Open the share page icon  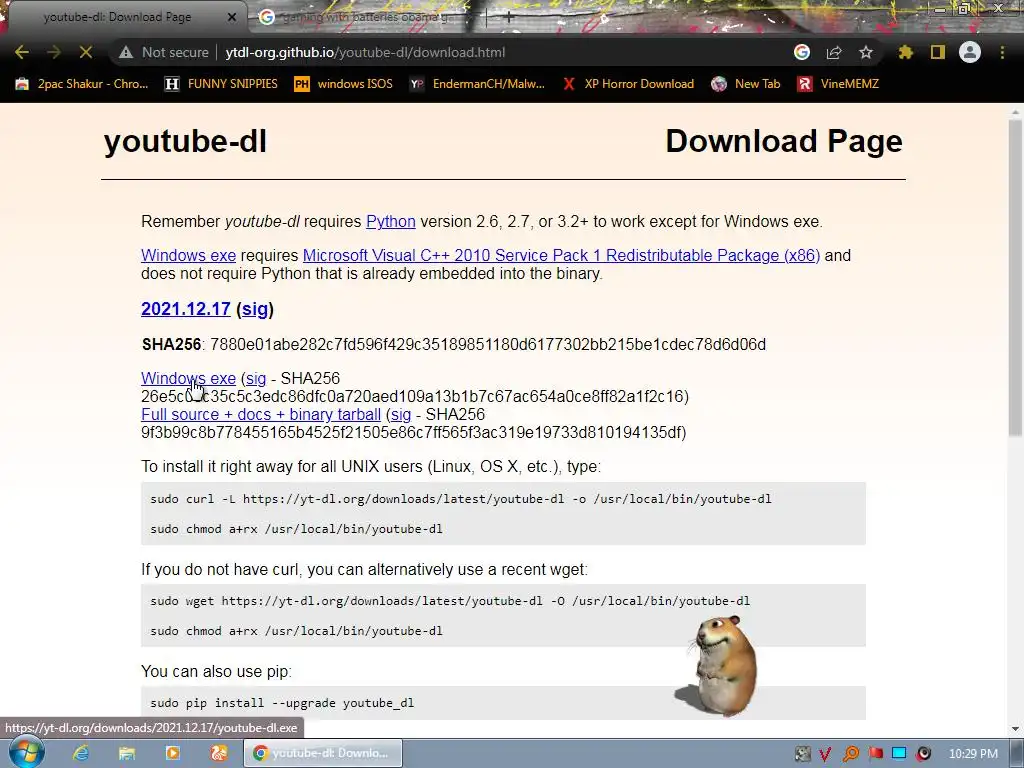[x=834, y=52]
